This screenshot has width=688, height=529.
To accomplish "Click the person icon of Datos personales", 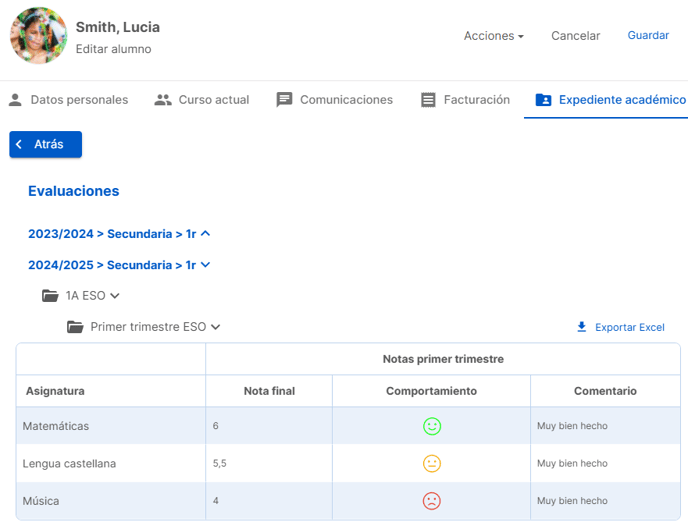I will (x=15, y=100).
